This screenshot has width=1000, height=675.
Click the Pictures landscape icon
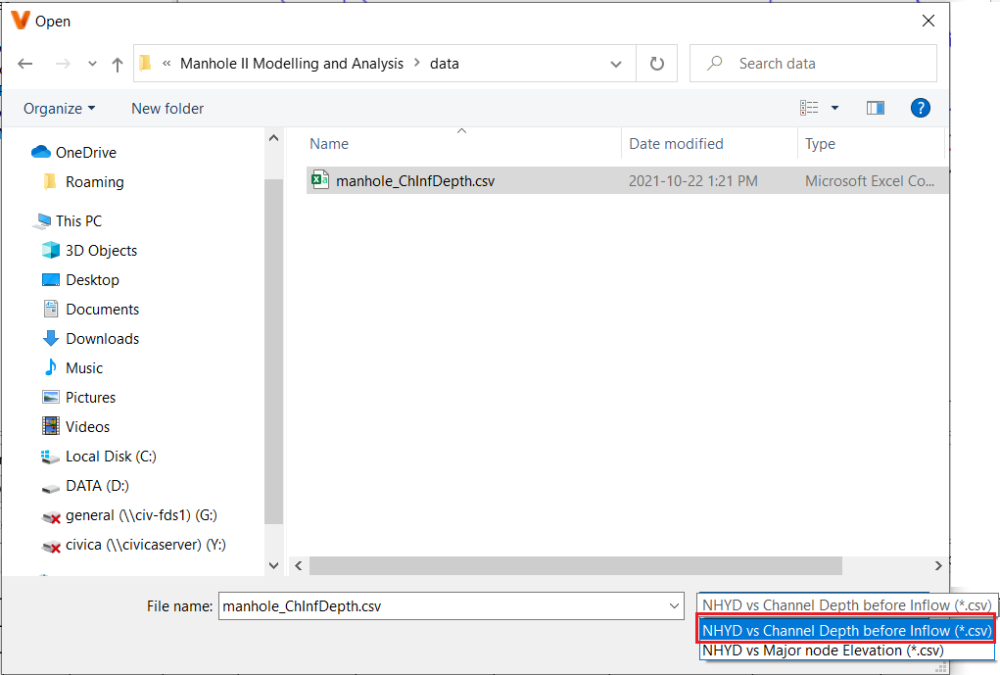[50, 397]
